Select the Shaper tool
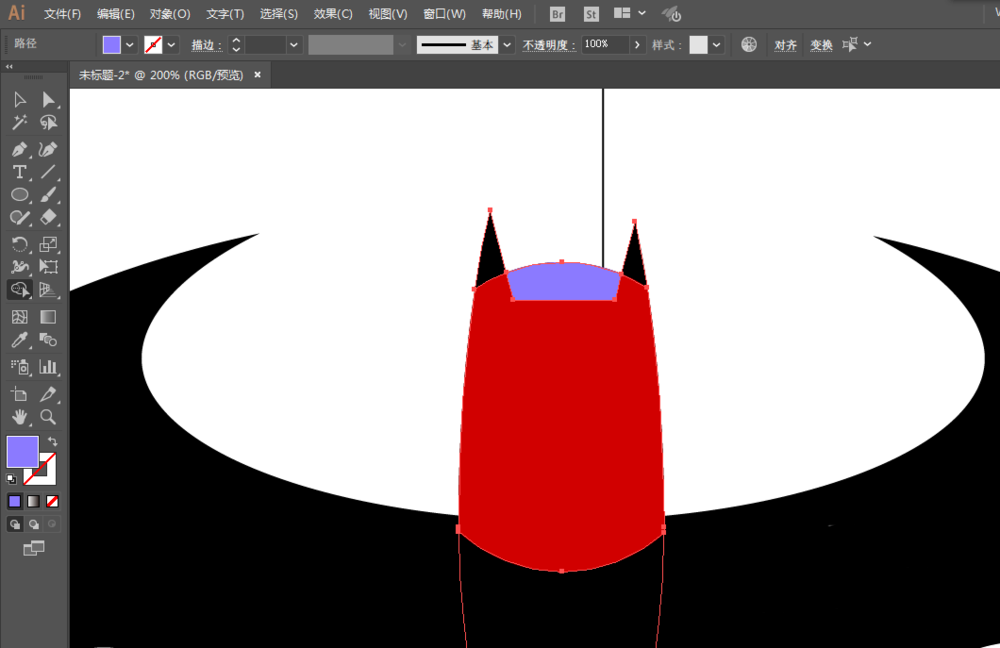Viewport: 1000px width, 648px height. [x=20, y=217]
